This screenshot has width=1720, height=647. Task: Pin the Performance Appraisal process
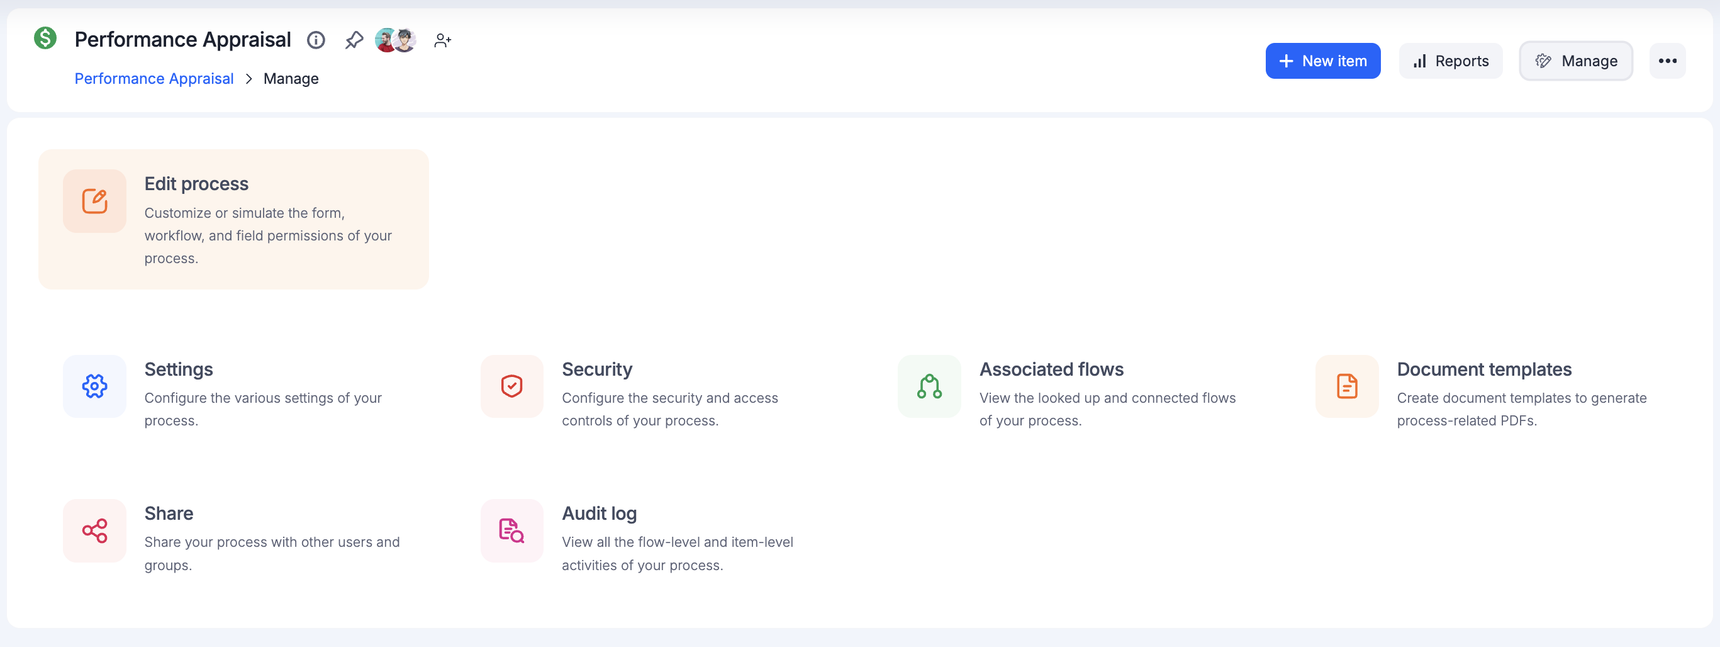click(354, 40)
